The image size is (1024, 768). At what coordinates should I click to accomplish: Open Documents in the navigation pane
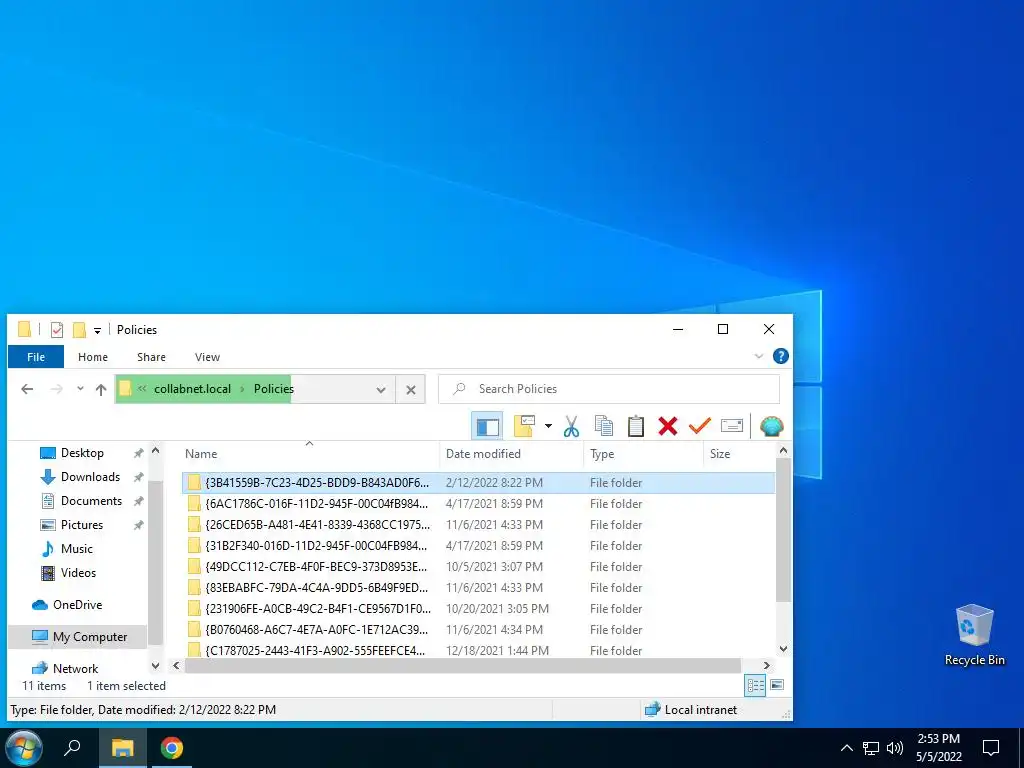tap(91, 501)
